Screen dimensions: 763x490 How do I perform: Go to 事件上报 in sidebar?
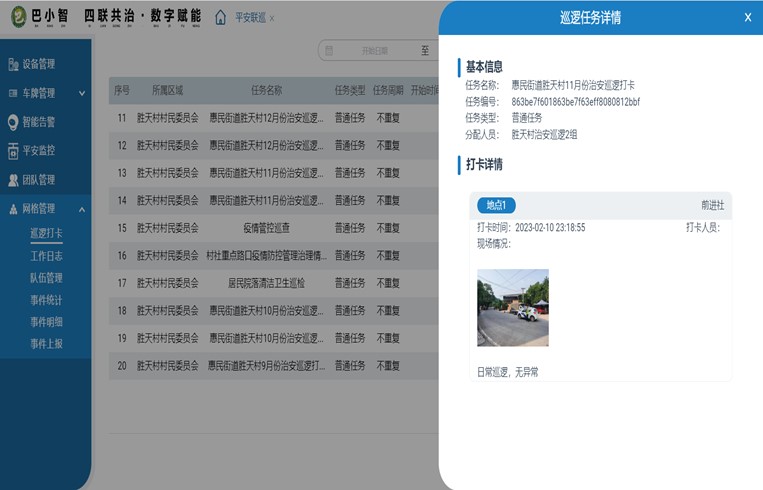pos(46,344)
